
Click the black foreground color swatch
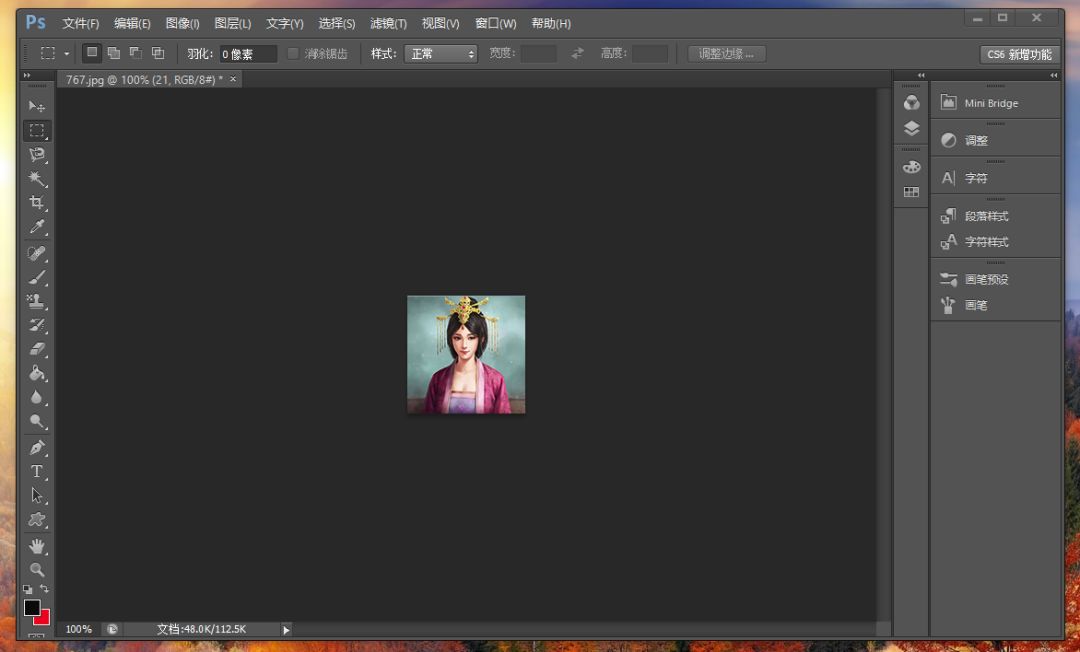pos(32,607)
